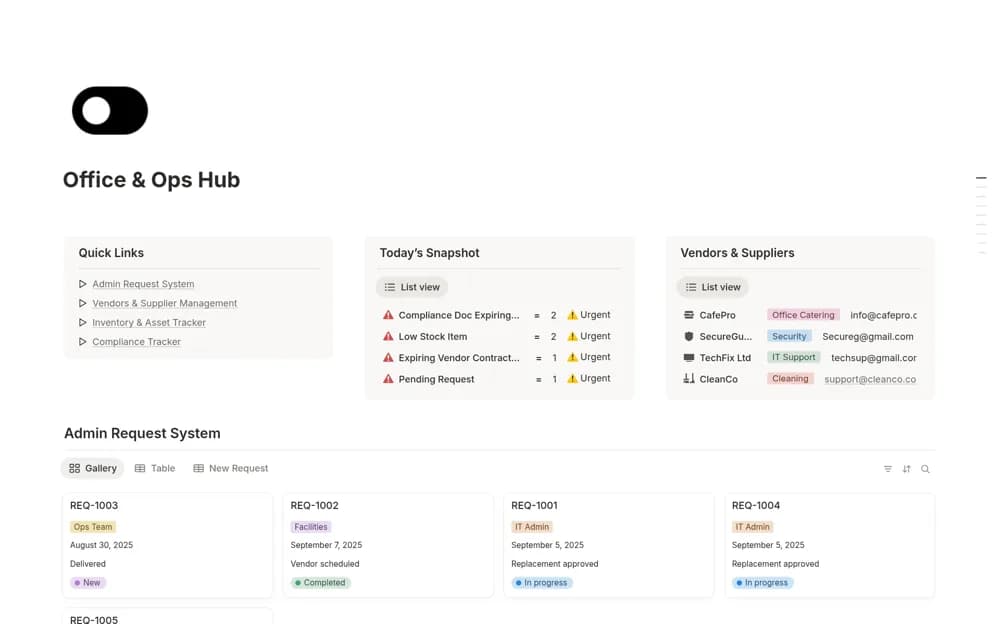The image size is (1000, 624).
Task: Click the cleaning icon next to CleanCo
Action: (x=689, y=378)
